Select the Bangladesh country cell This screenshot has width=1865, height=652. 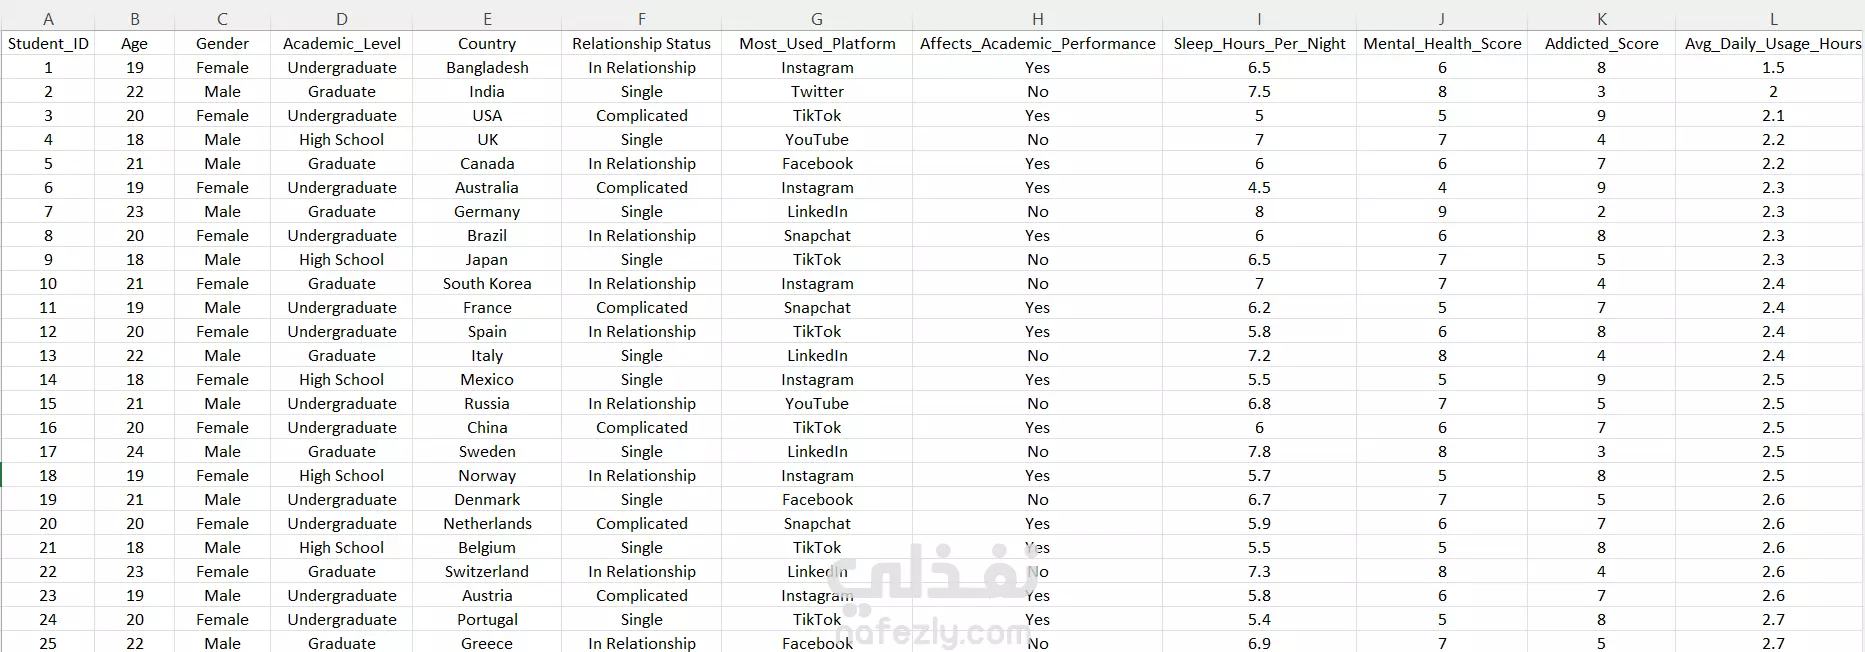click(487, 67)
